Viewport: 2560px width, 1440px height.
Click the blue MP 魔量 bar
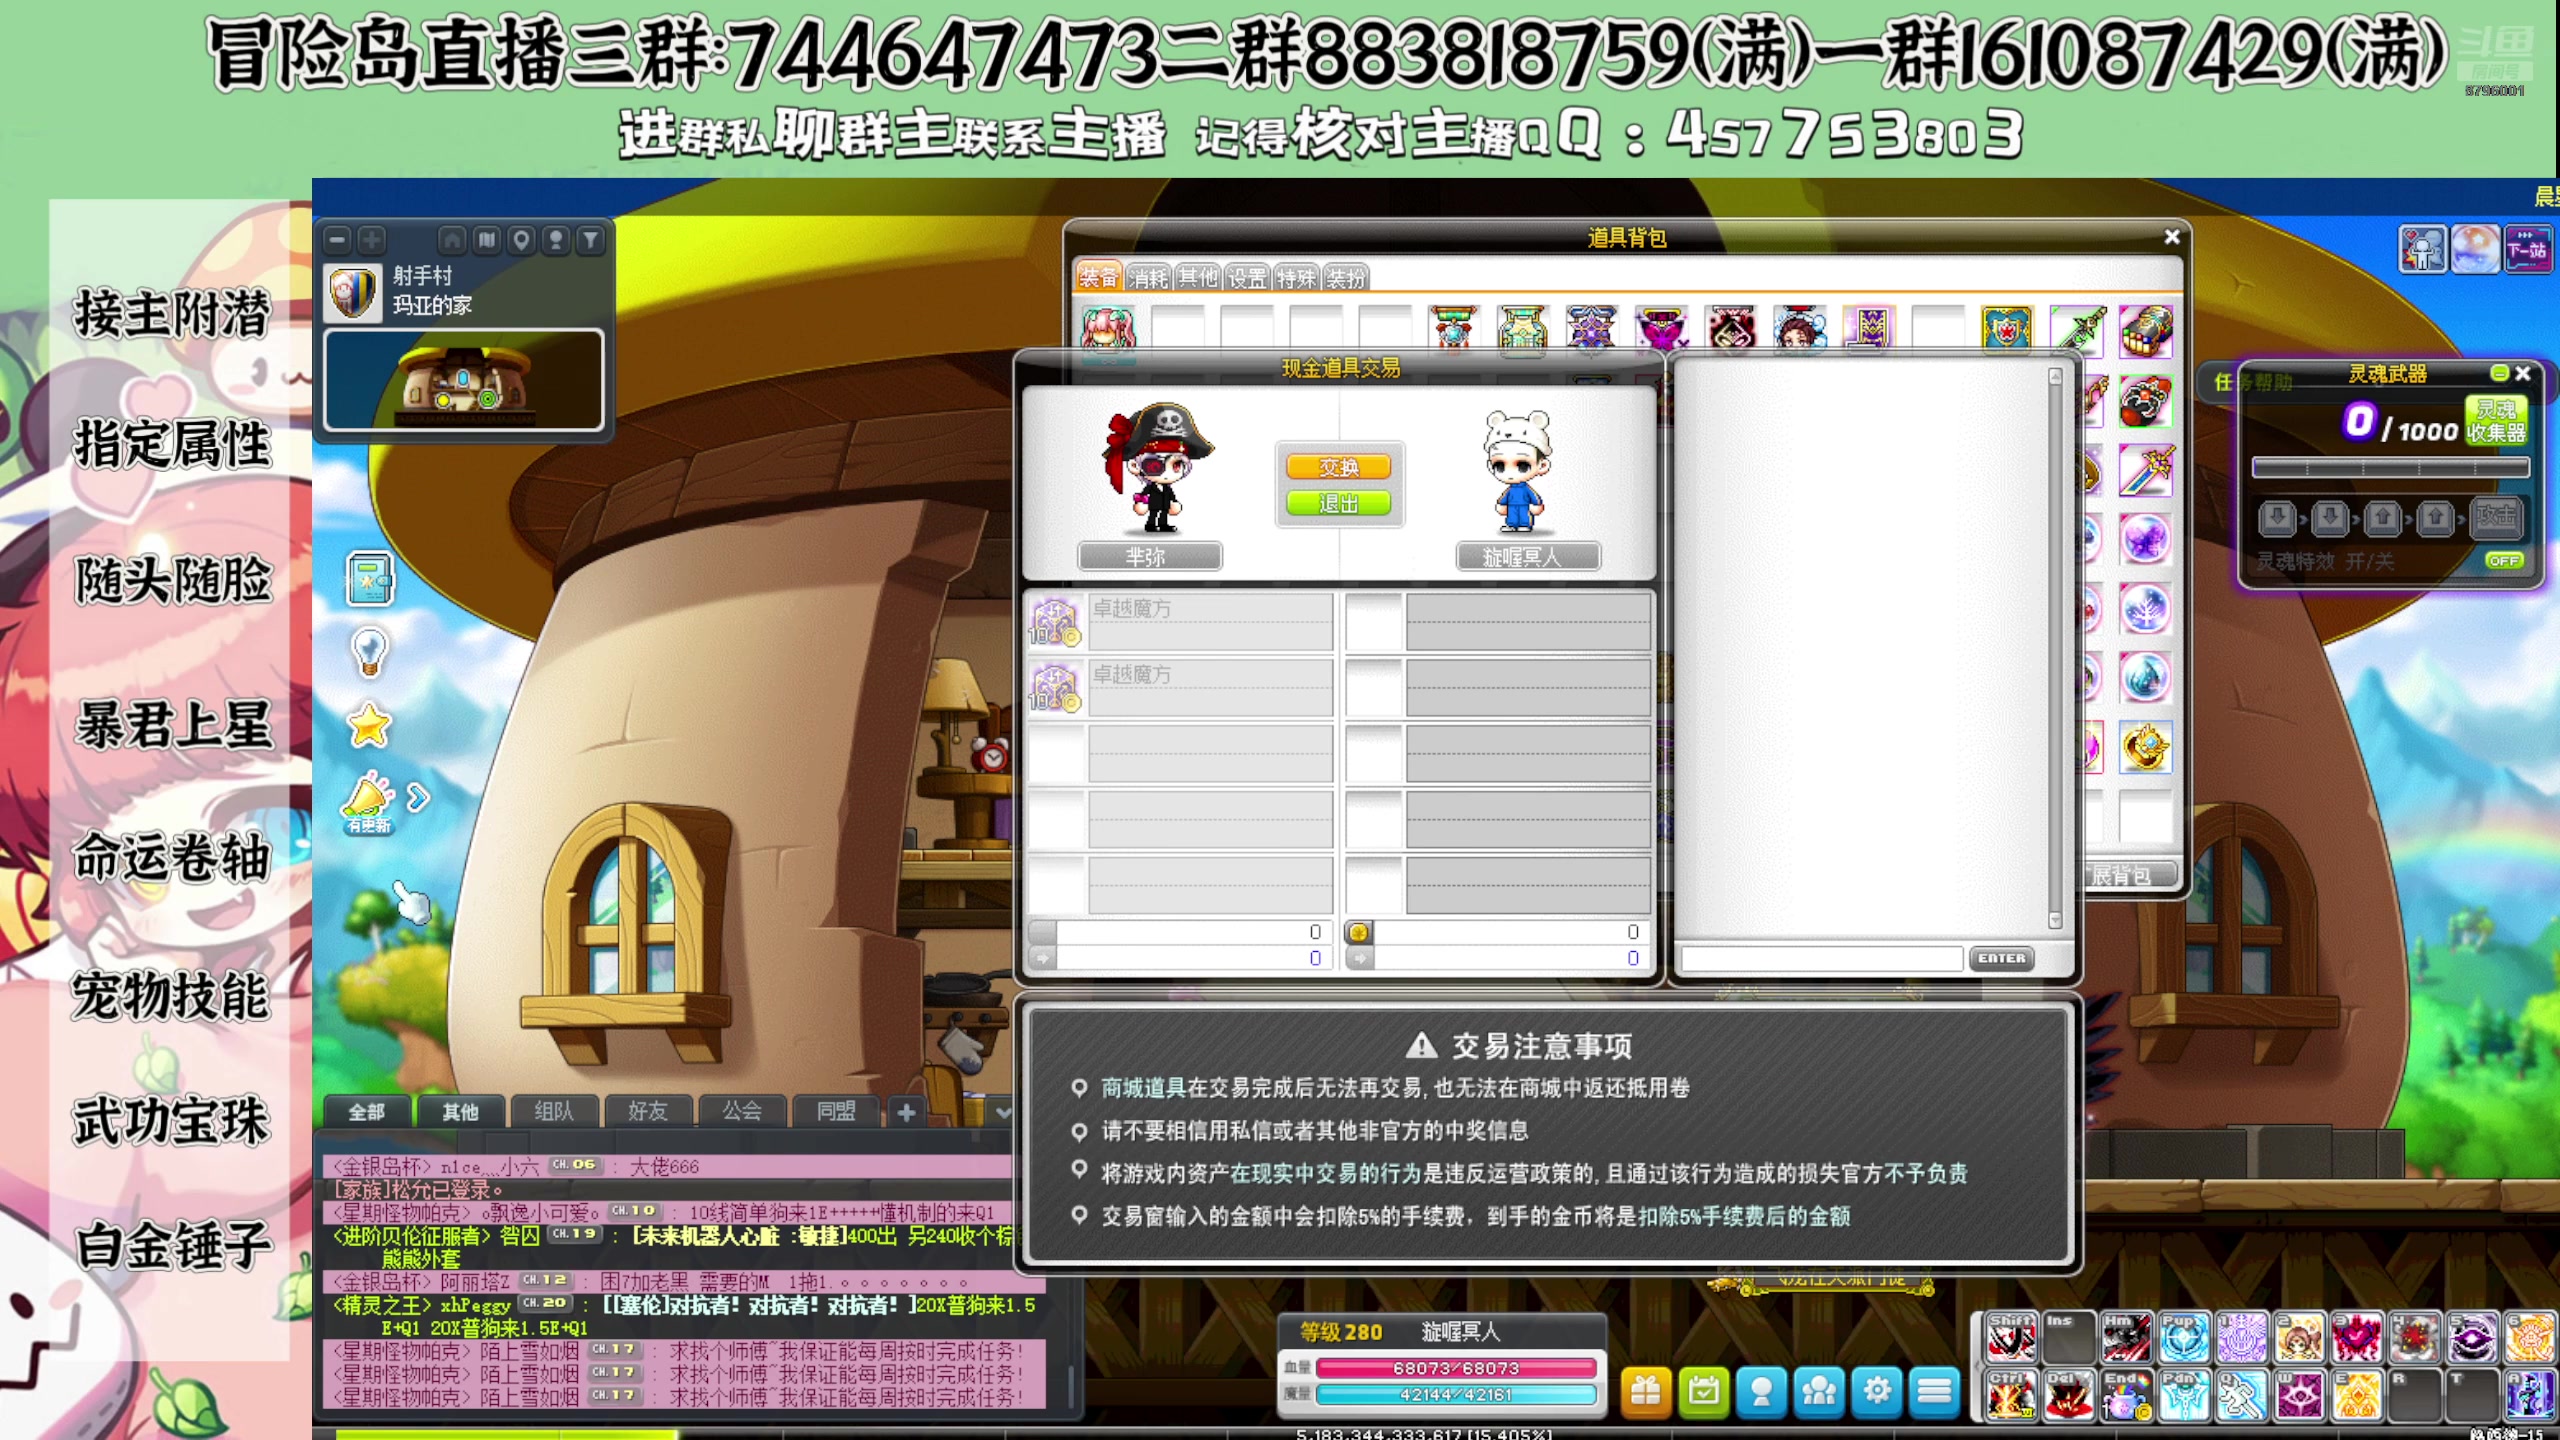1456,1395
